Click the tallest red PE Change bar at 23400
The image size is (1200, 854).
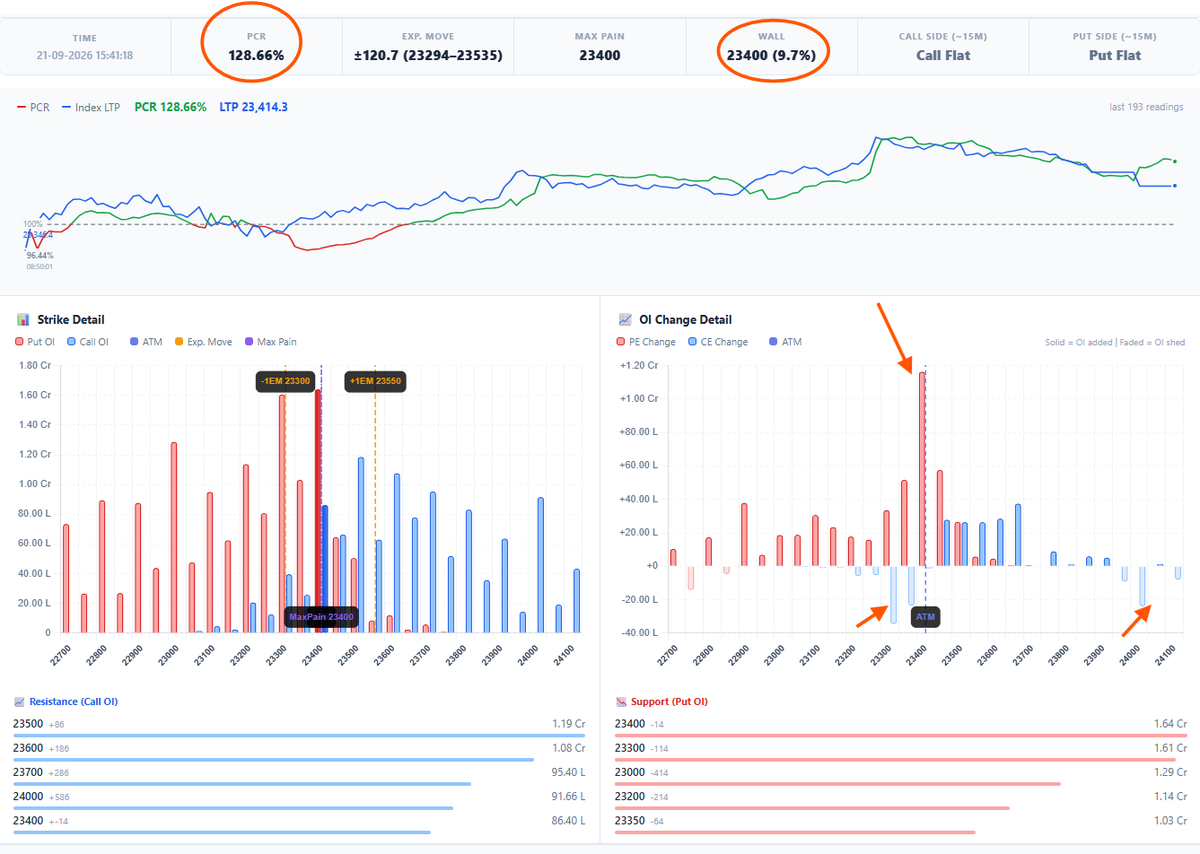[x=921, y=469]
